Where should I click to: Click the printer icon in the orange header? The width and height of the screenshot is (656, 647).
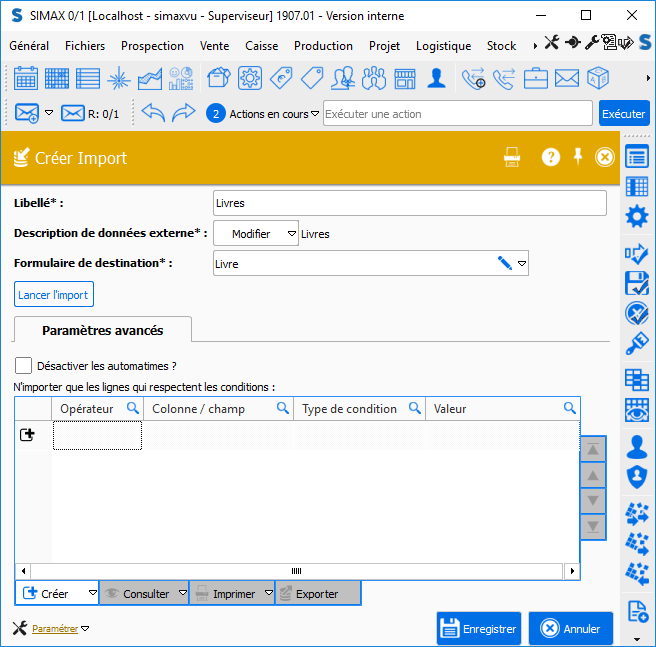tap(512, 157)
